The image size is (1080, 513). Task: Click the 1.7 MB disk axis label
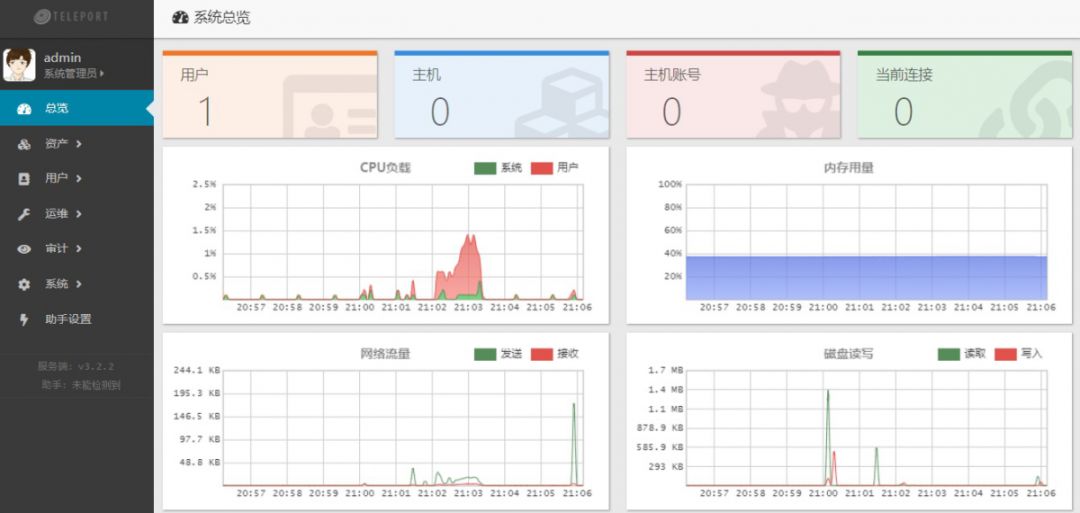(666, 370)
